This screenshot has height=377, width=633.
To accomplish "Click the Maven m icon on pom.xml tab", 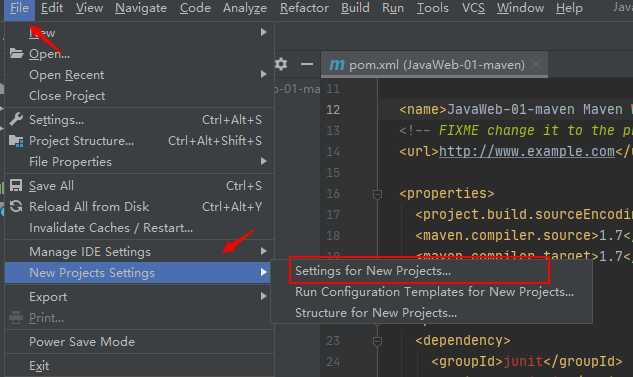I will tap(337, 65).
